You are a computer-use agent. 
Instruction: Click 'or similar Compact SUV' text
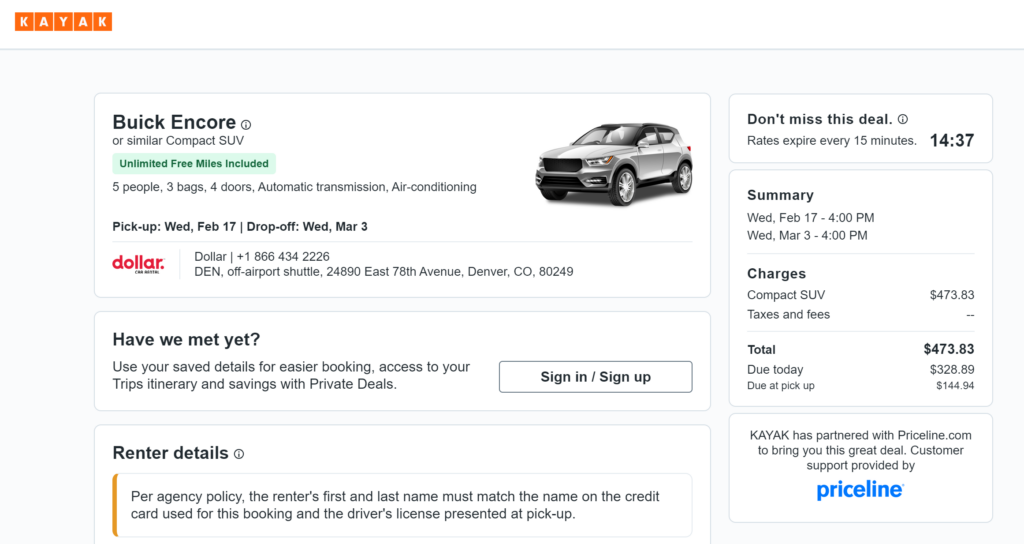(178, 140)
